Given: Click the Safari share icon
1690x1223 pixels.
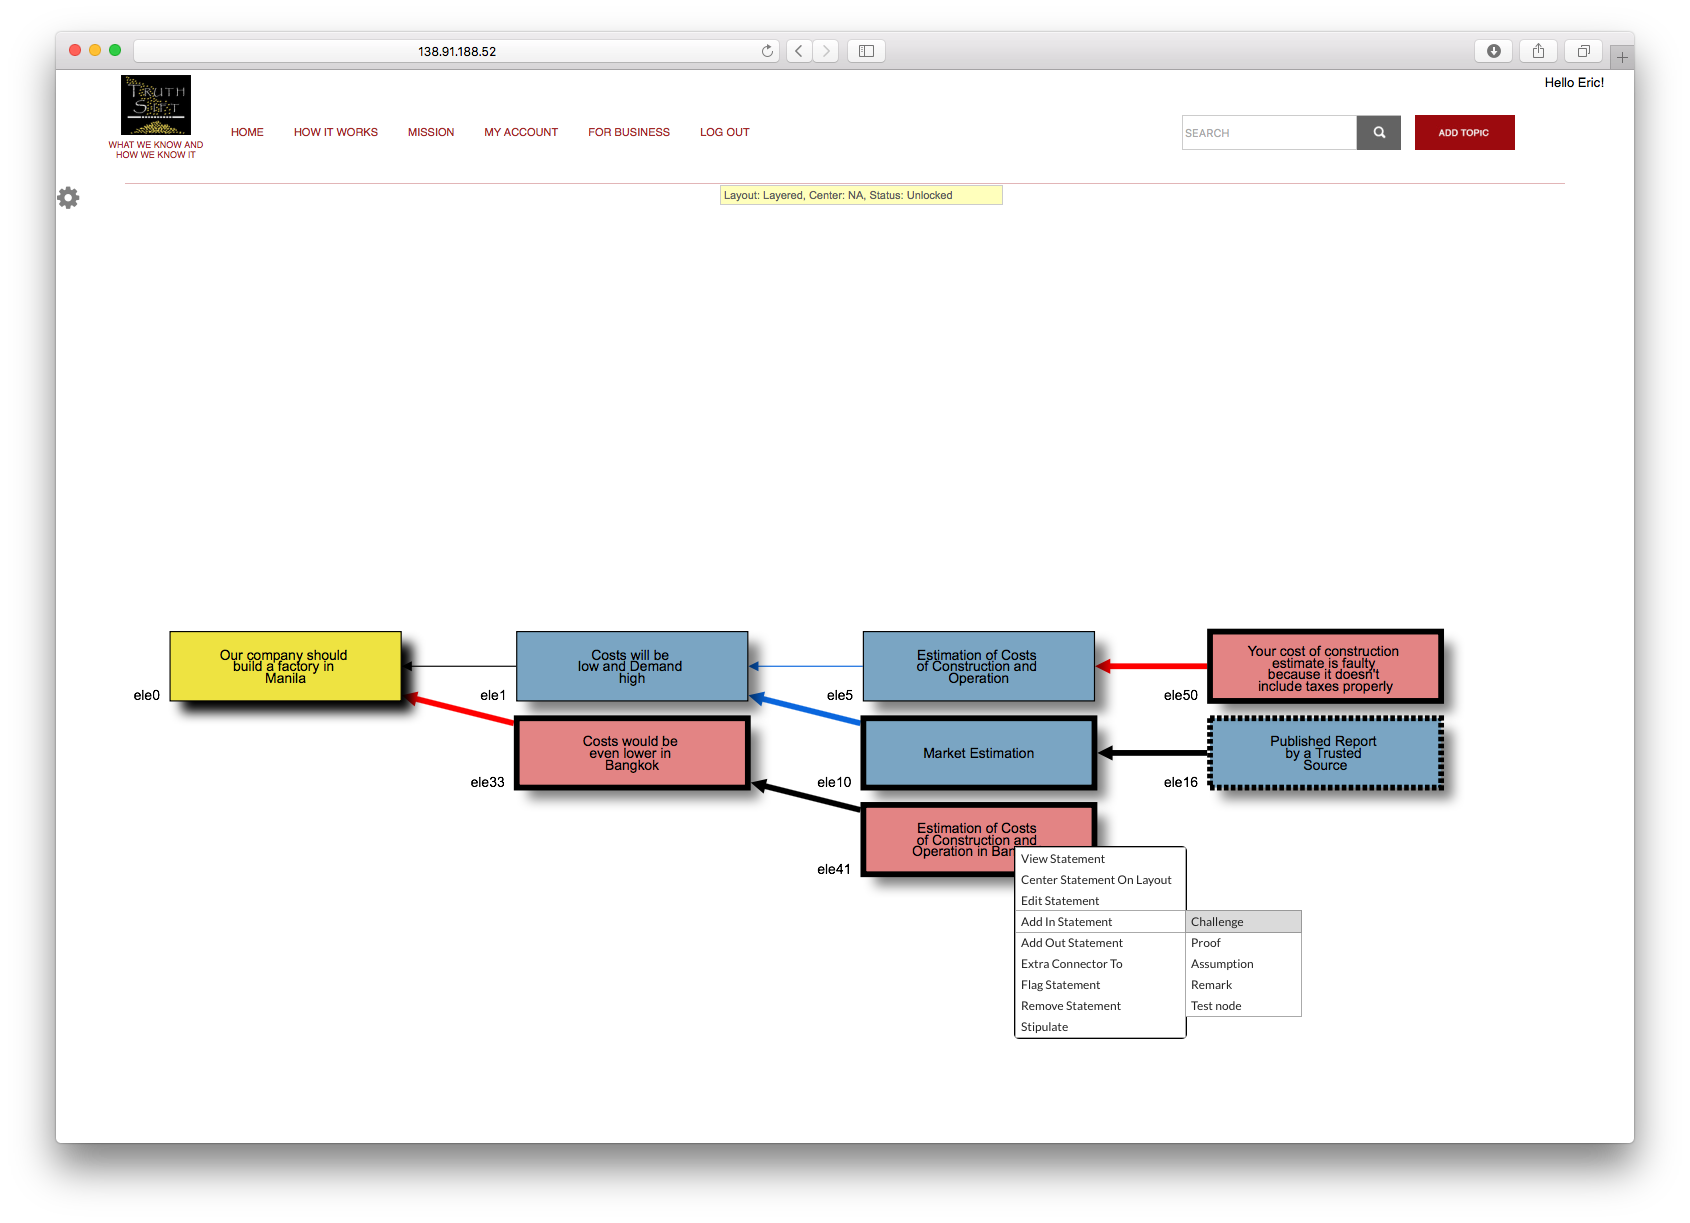Looking at the screenshot, I should [x=1538, y=51].
